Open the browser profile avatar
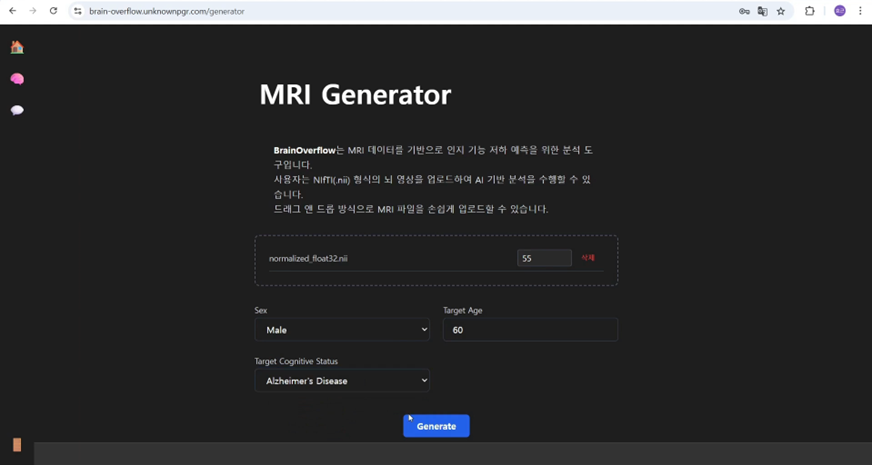Viewport: 872px width, 465px height. 840,11
